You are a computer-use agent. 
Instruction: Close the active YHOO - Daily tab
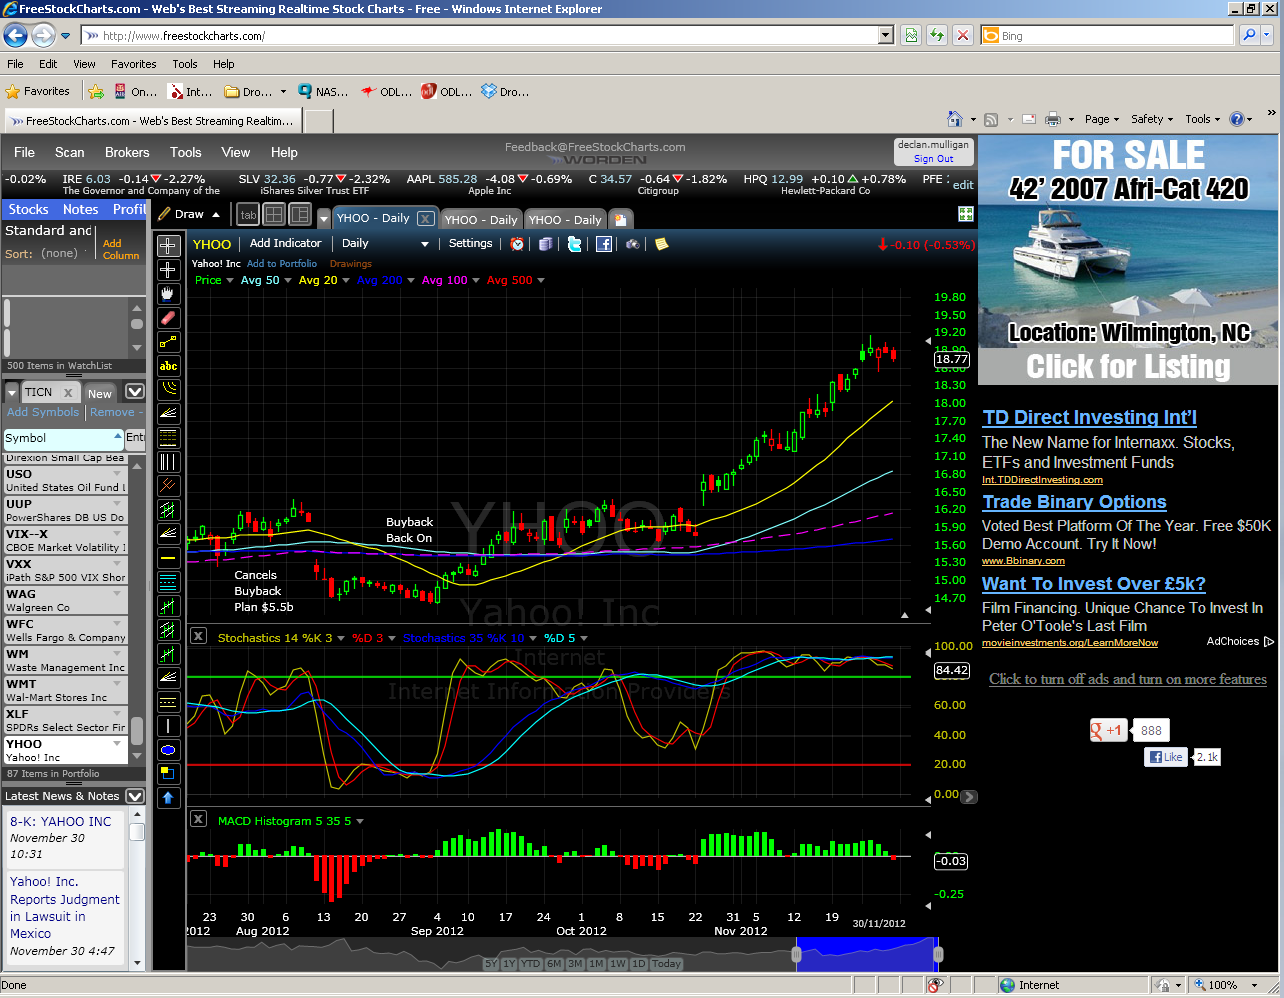(x=425, y=218)
